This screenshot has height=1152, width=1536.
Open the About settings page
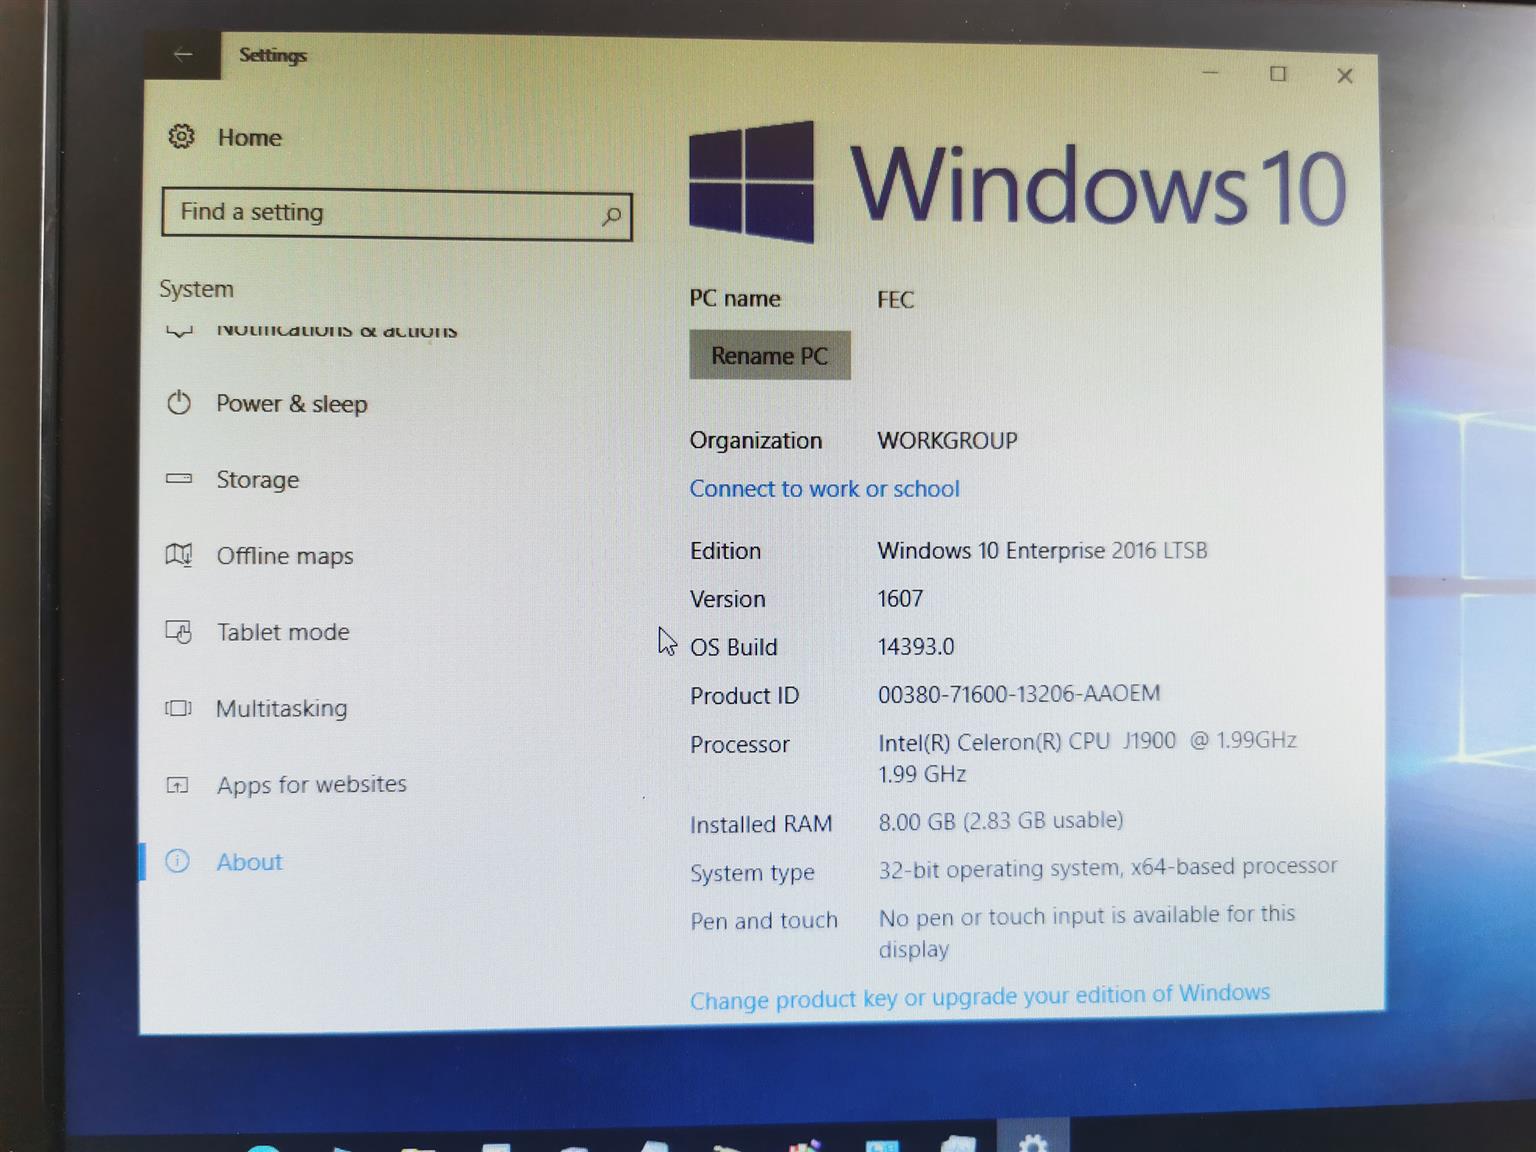[249, 862]
